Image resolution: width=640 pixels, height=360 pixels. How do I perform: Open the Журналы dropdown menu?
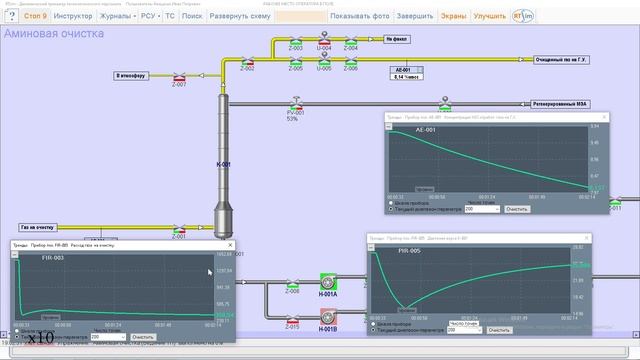(118, 16)
